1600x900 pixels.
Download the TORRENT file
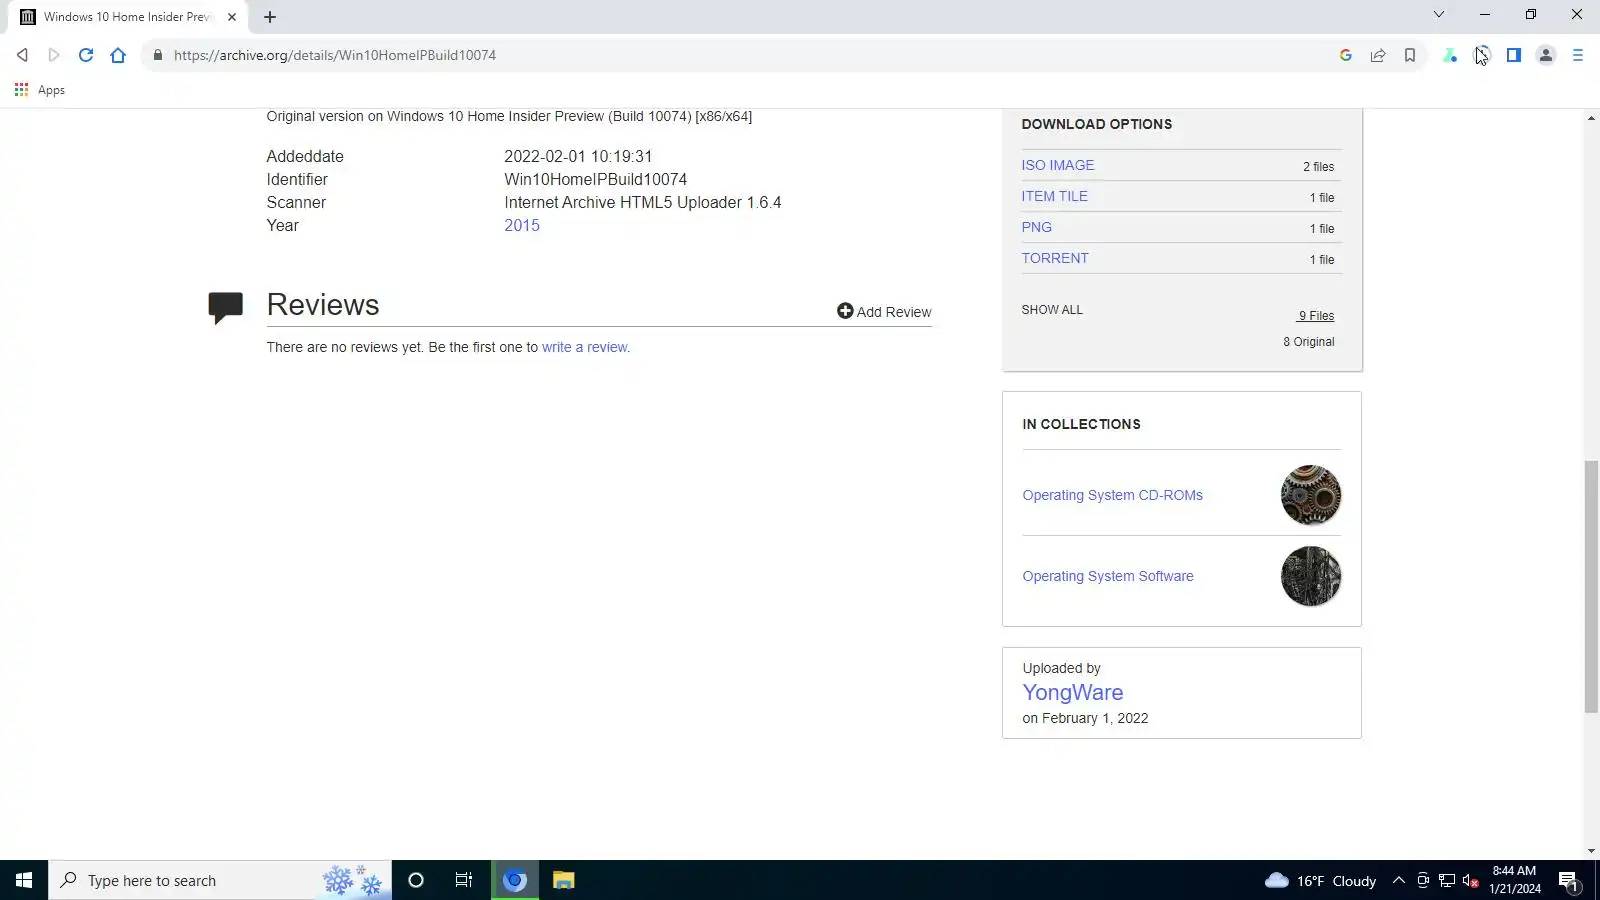coord(1054,258)
